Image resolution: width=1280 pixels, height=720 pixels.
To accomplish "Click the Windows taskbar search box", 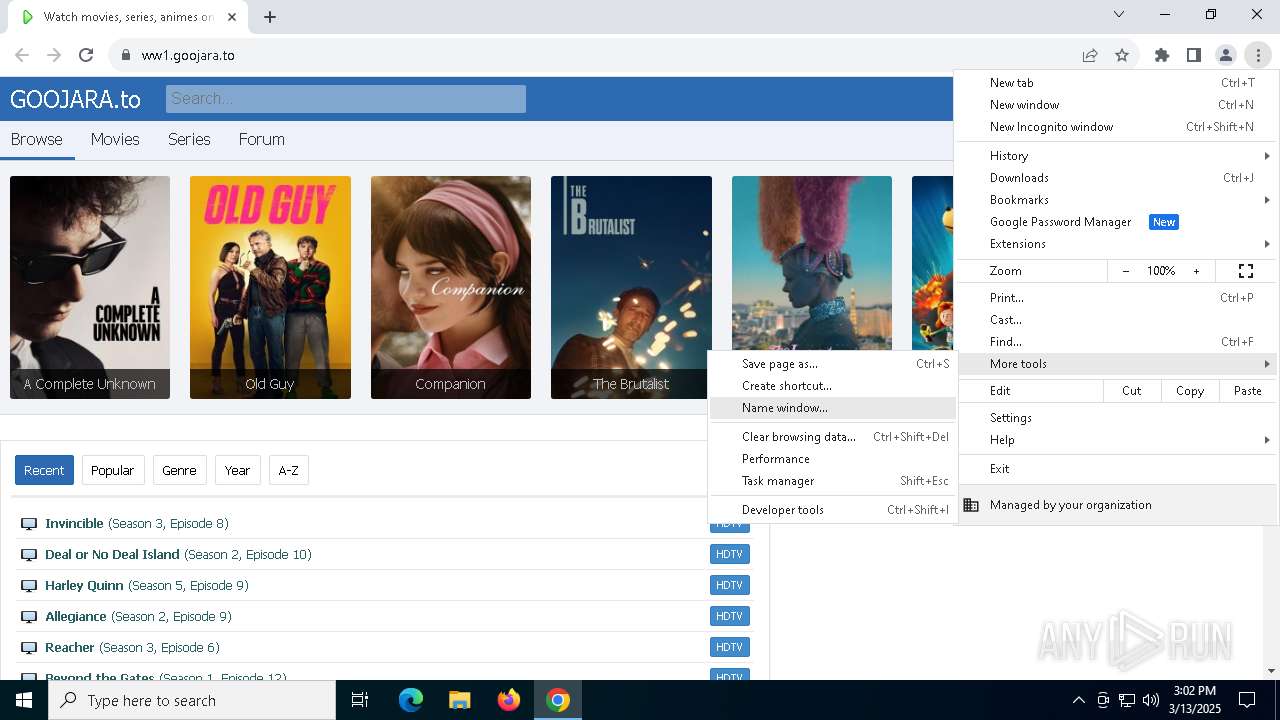I will click(192, 700).
